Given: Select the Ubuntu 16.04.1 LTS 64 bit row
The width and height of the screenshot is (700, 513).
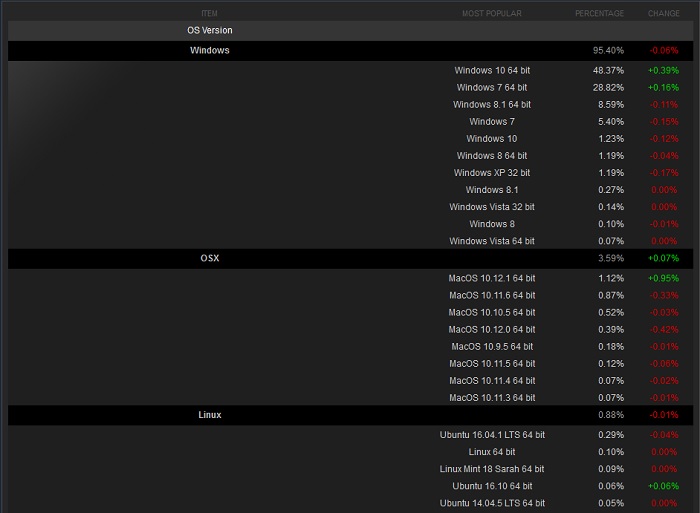Looking at the screenshot, I should [x=491, y=435].
